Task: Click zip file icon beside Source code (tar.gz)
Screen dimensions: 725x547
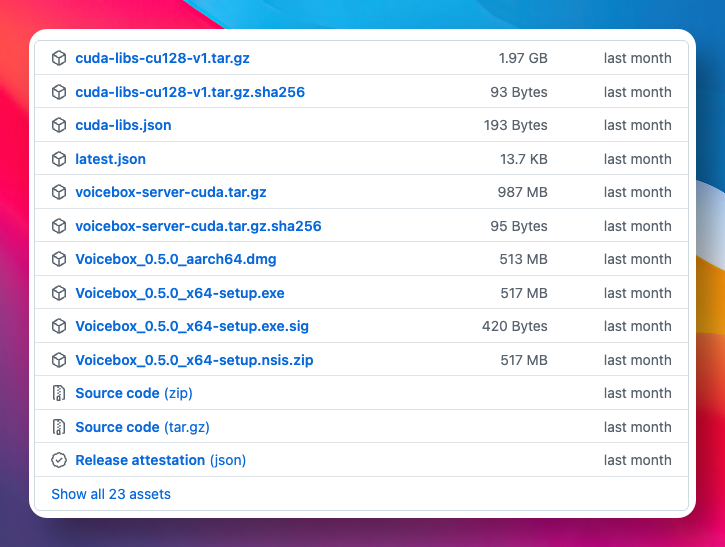Action: [x=59, y=427]
